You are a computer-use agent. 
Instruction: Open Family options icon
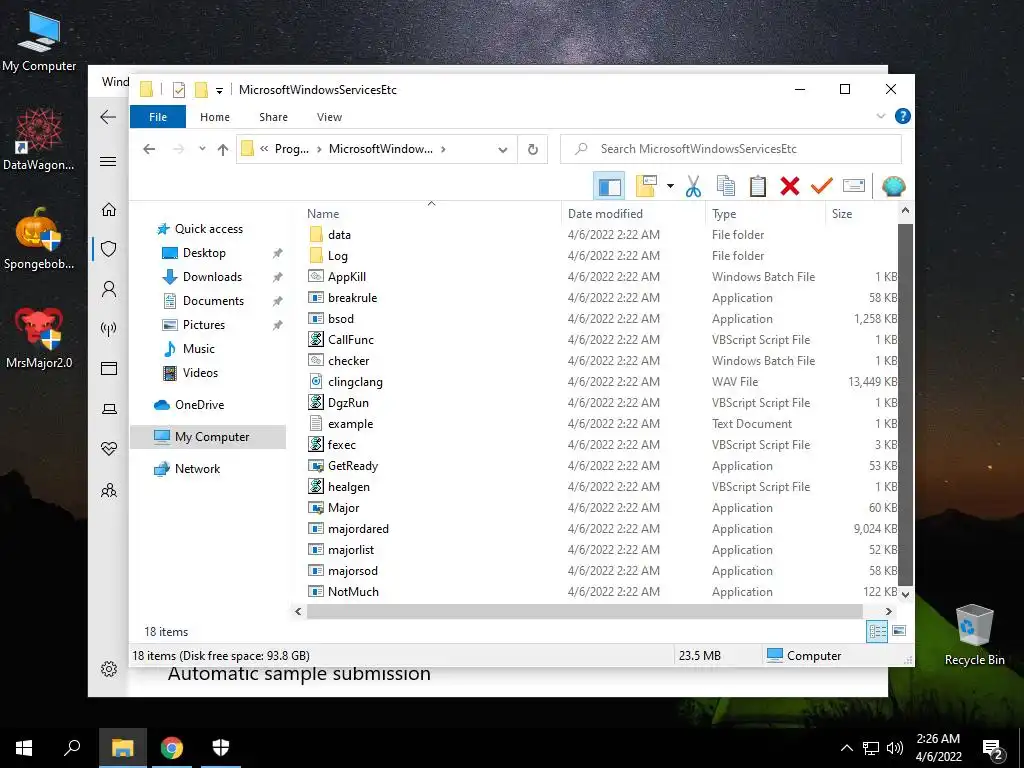[109, 490]
